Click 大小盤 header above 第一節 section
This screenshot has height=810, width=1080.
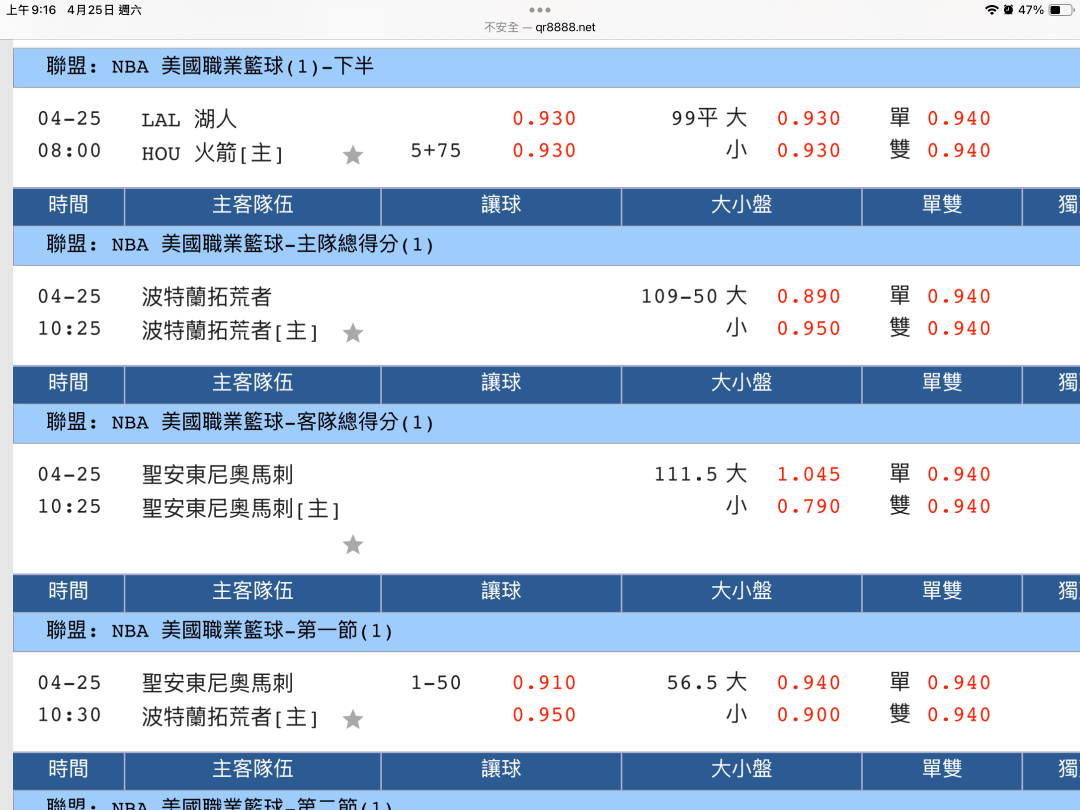742,592
